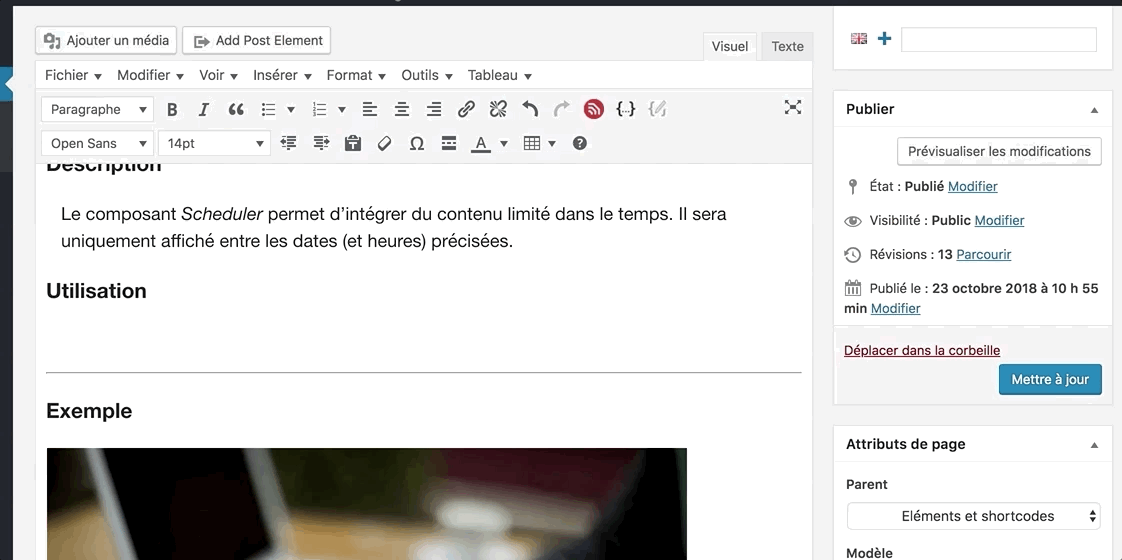Screen dimensions: 1122x560
Task: Insert a blockquote
Action: coord(236,110)
